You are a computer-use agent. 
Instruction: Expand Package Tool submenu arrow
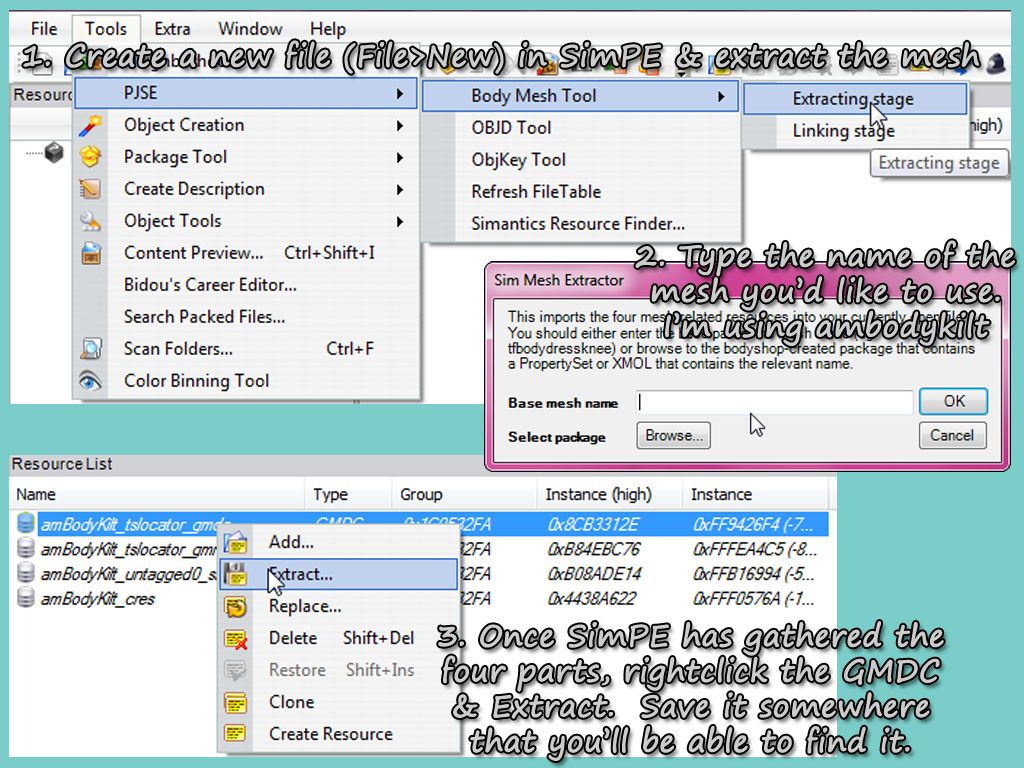click(x=400, y=157)
